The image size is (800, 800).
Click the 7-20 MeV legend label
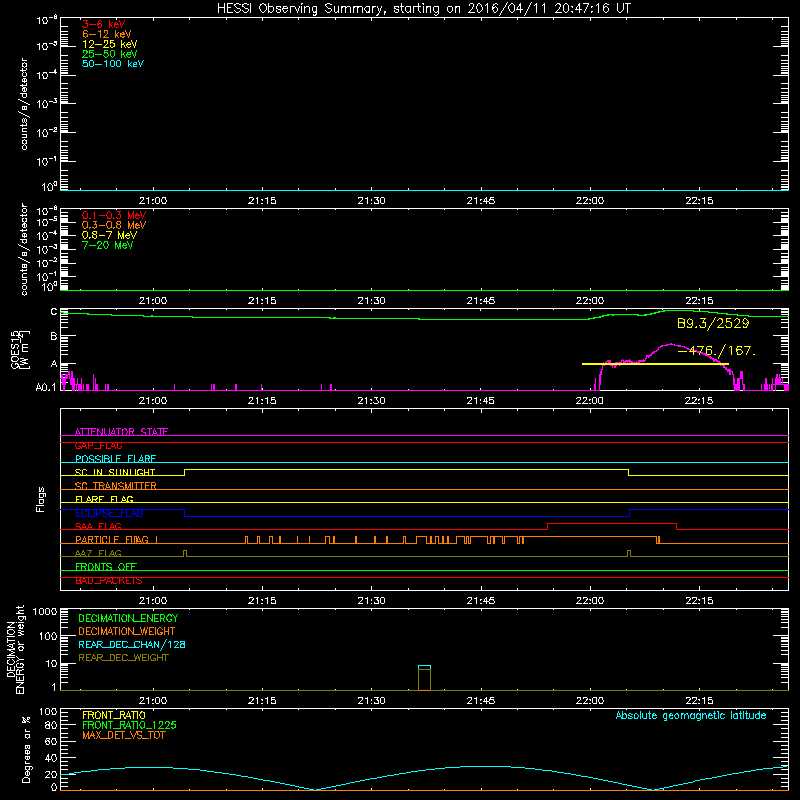pyautogui.click(x=107, y=245)
